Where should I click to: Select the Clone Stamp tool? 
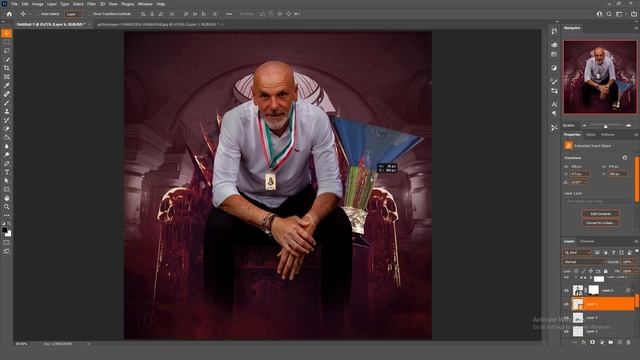7,111
